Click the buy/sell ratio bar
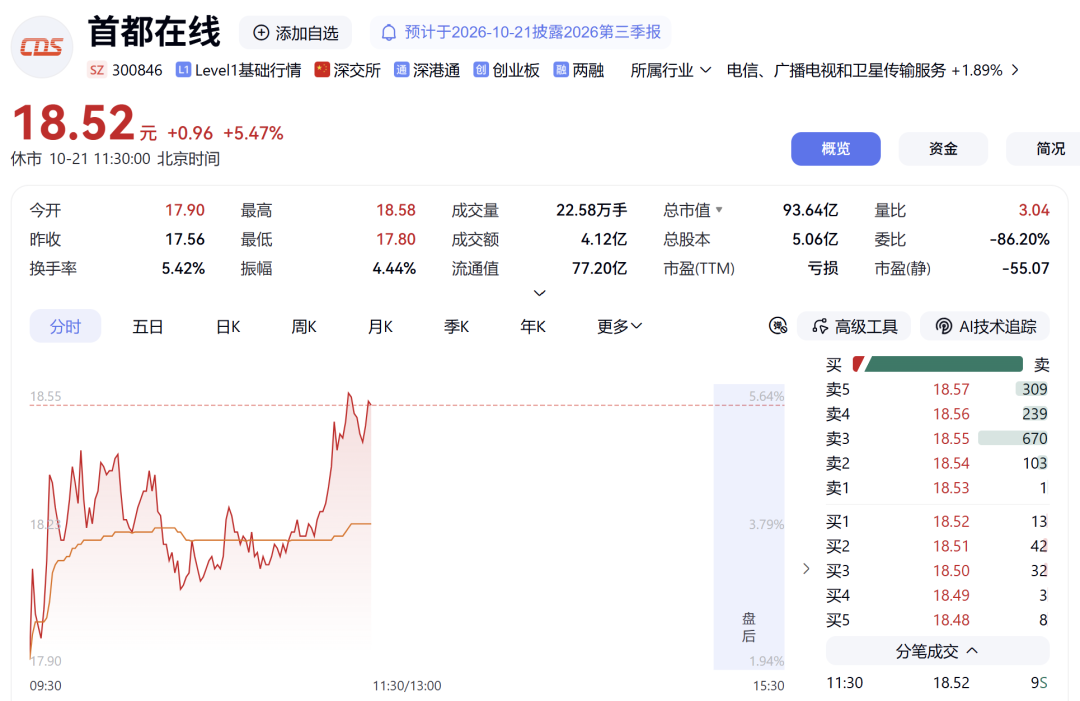 tap(937, 364)
